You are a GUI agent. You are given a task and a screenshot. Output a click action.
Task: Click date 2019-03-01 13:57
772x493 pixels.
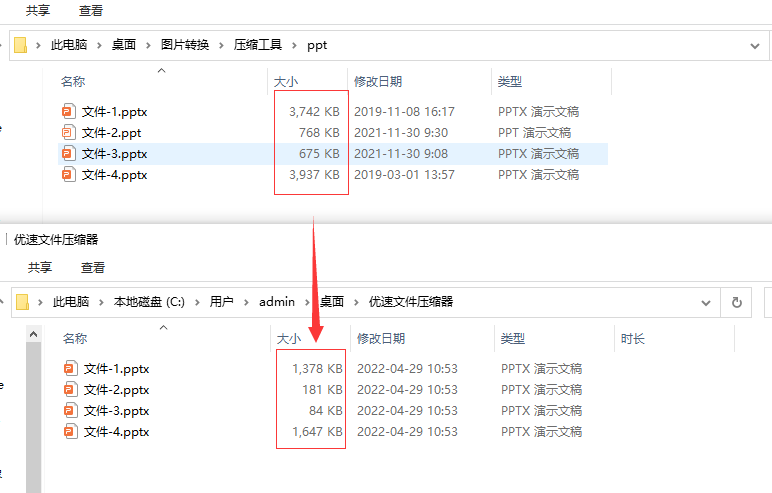(404, 175)
